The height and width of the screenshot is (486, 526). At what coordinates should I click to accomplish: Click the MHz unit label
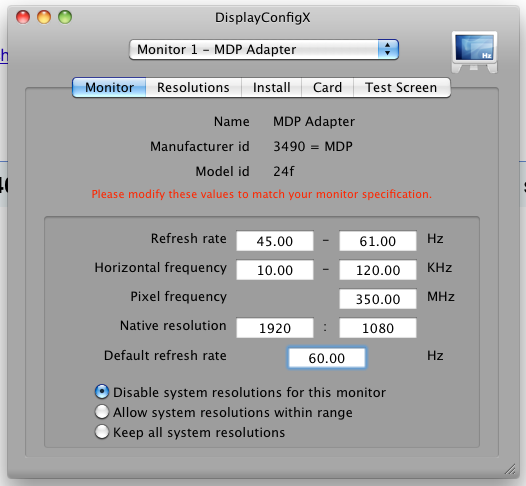pos(441,296)
